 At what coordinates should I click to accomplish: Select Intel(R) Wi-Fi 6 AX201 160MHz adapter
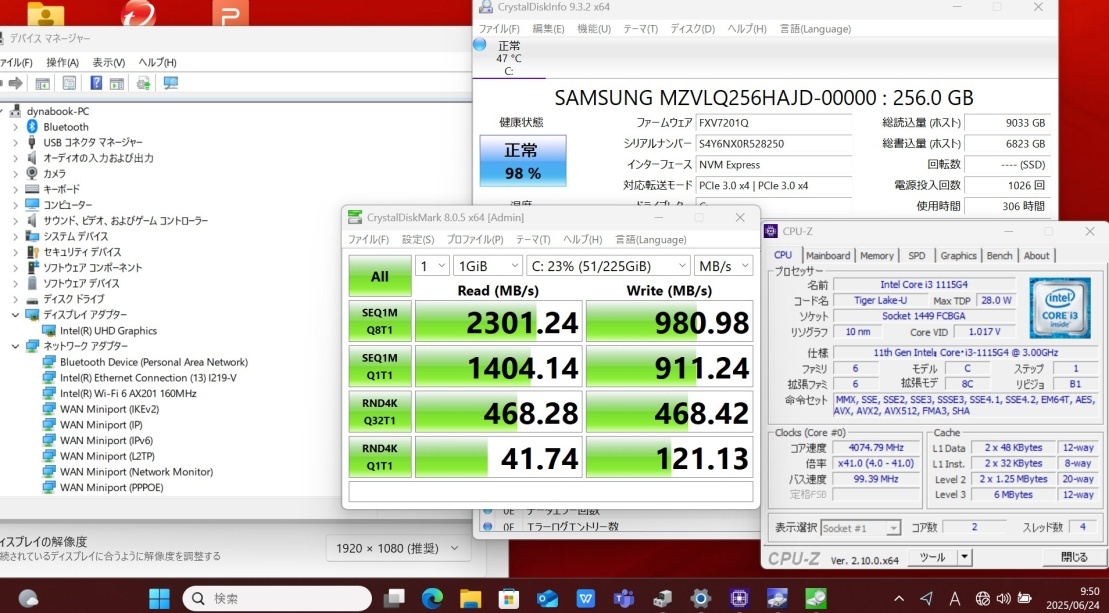click(128, 393)
